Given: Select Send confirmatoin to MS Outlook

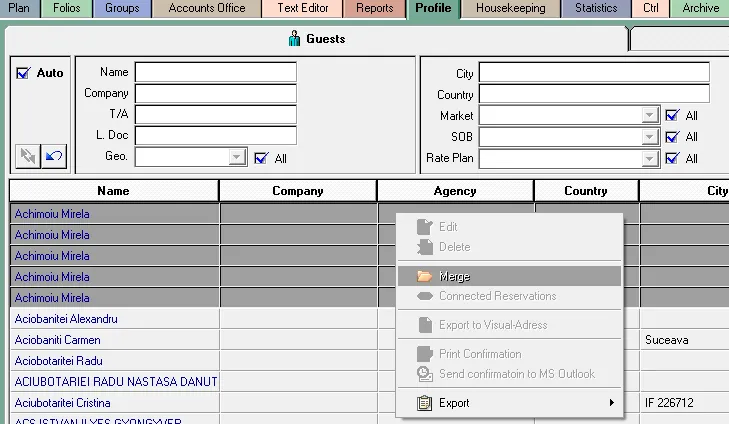Looking at the screenshot, I should click(510, 374).
